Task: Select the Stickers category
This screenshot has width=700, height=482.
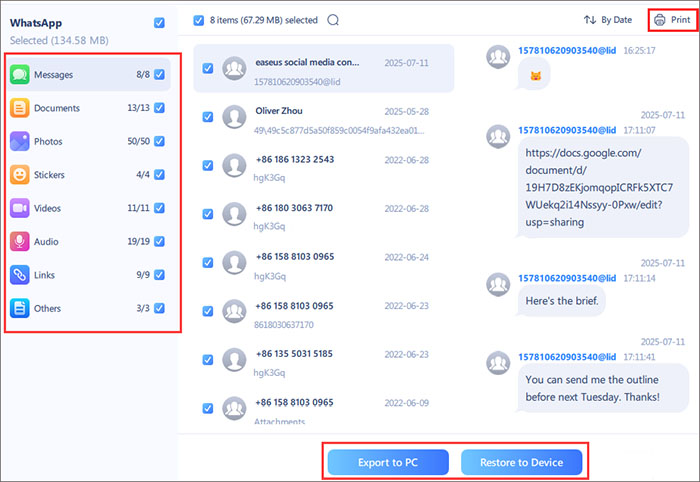Action: (89, 175)
